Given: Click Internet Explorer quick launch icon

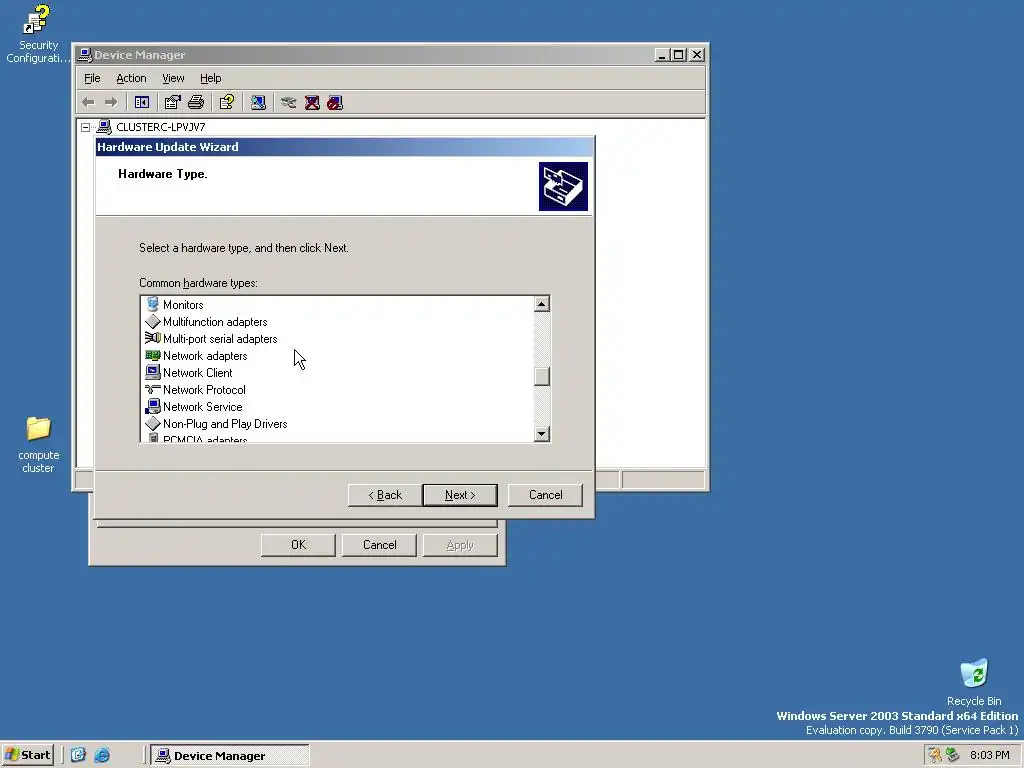Looking at the screenshot, I should (102, 755).
